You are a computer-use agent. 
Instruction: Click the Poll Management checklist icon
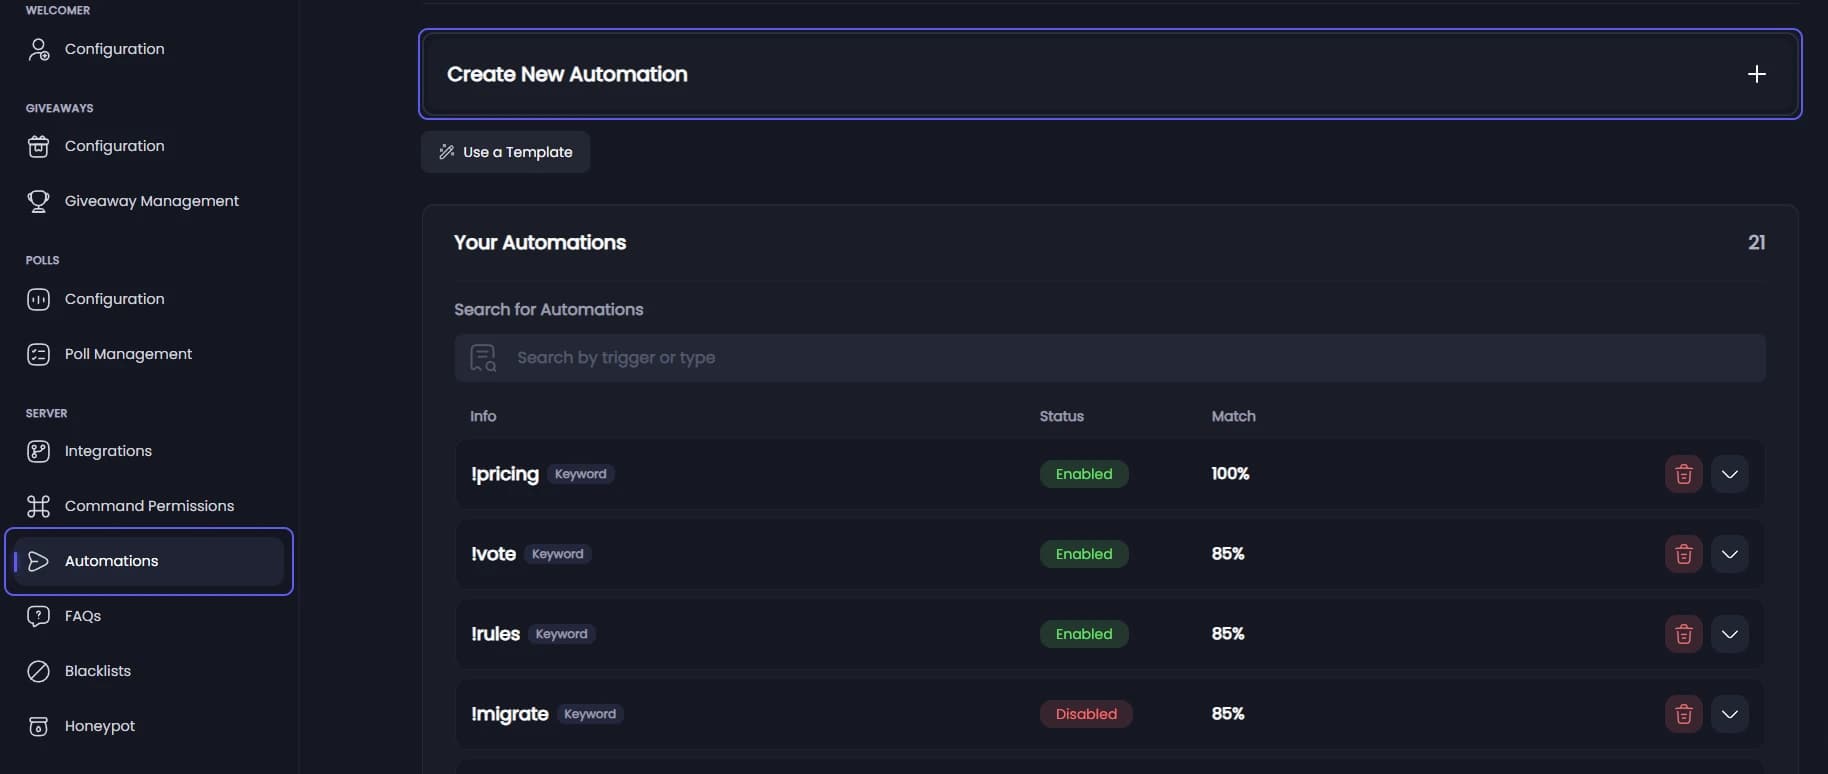(x=38, y=354)
